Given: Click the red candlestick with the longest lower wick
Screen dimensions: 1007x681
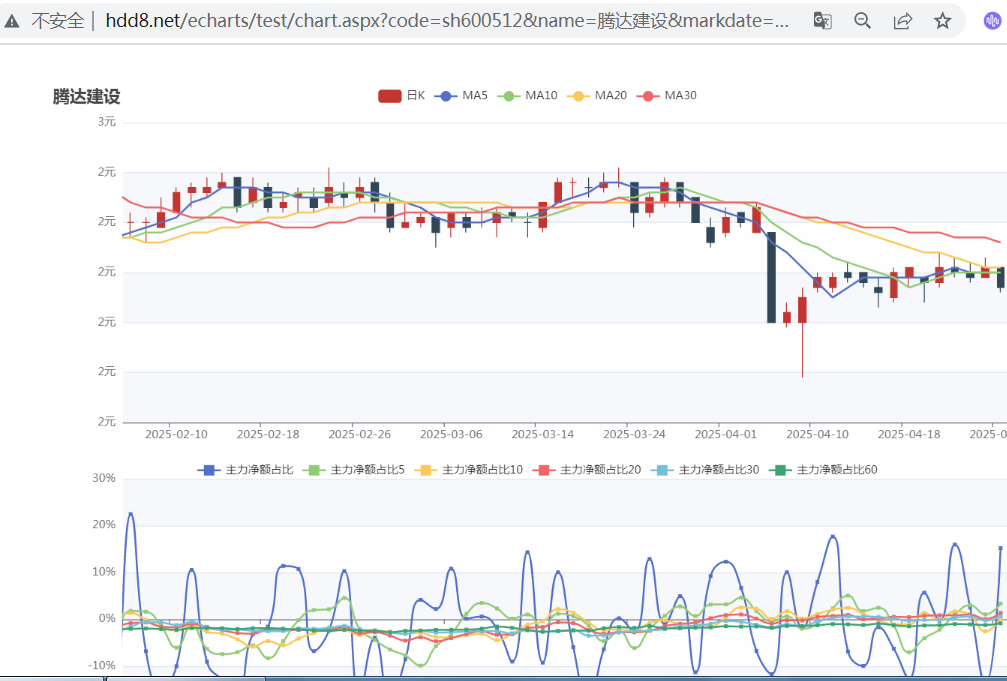Looking at the screenshot, I should click(802, 310).
